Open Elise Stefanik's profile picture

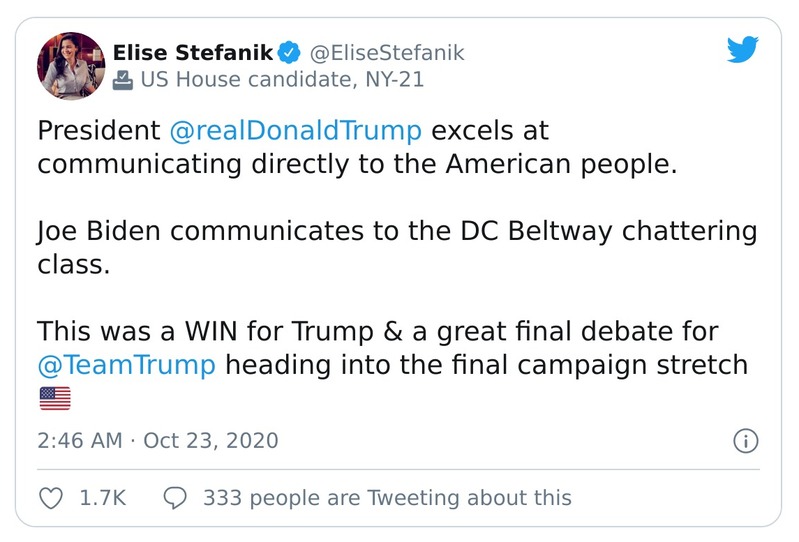point(71,66)
